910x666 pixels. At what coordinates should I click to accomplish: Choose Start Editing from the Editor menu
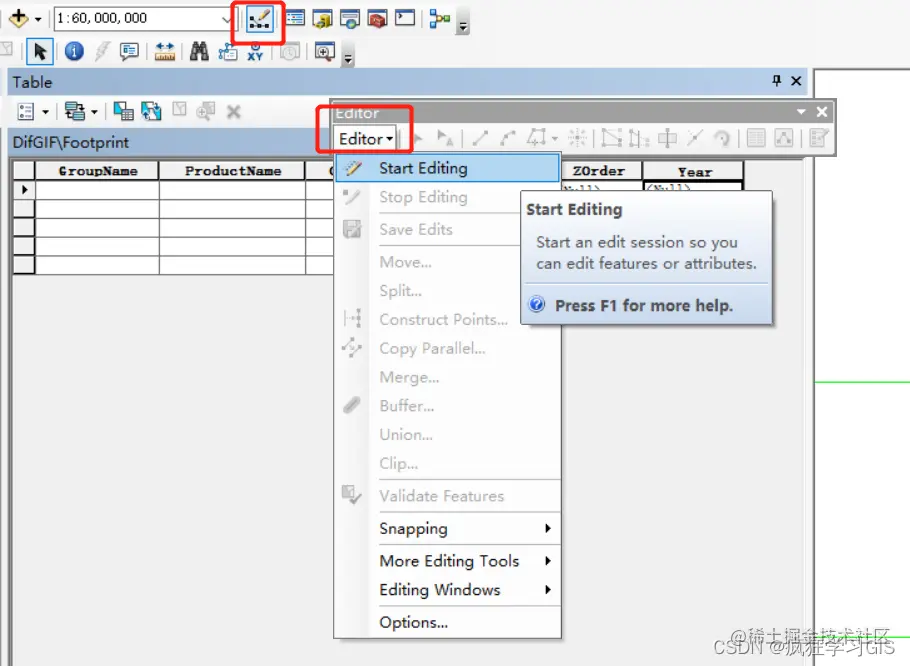click(447, 168)
